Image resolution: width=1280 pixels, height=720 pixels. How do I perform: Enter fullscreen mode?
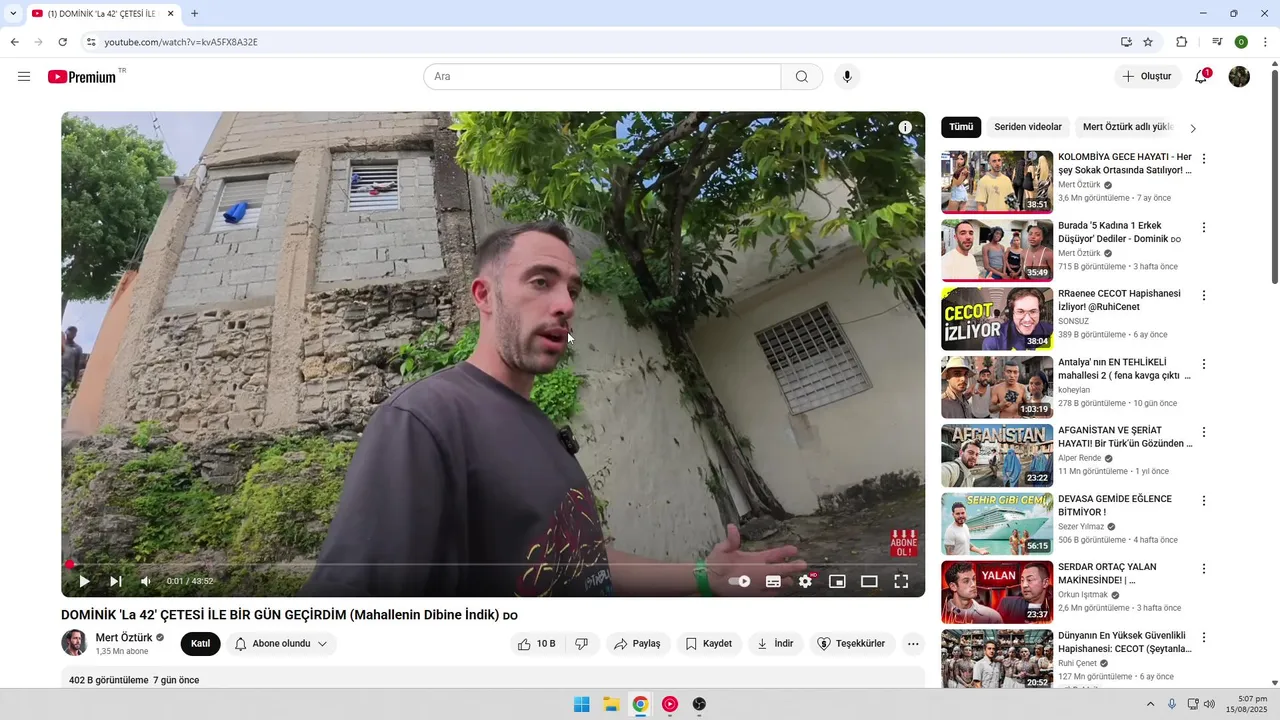(x=901, y=581)
